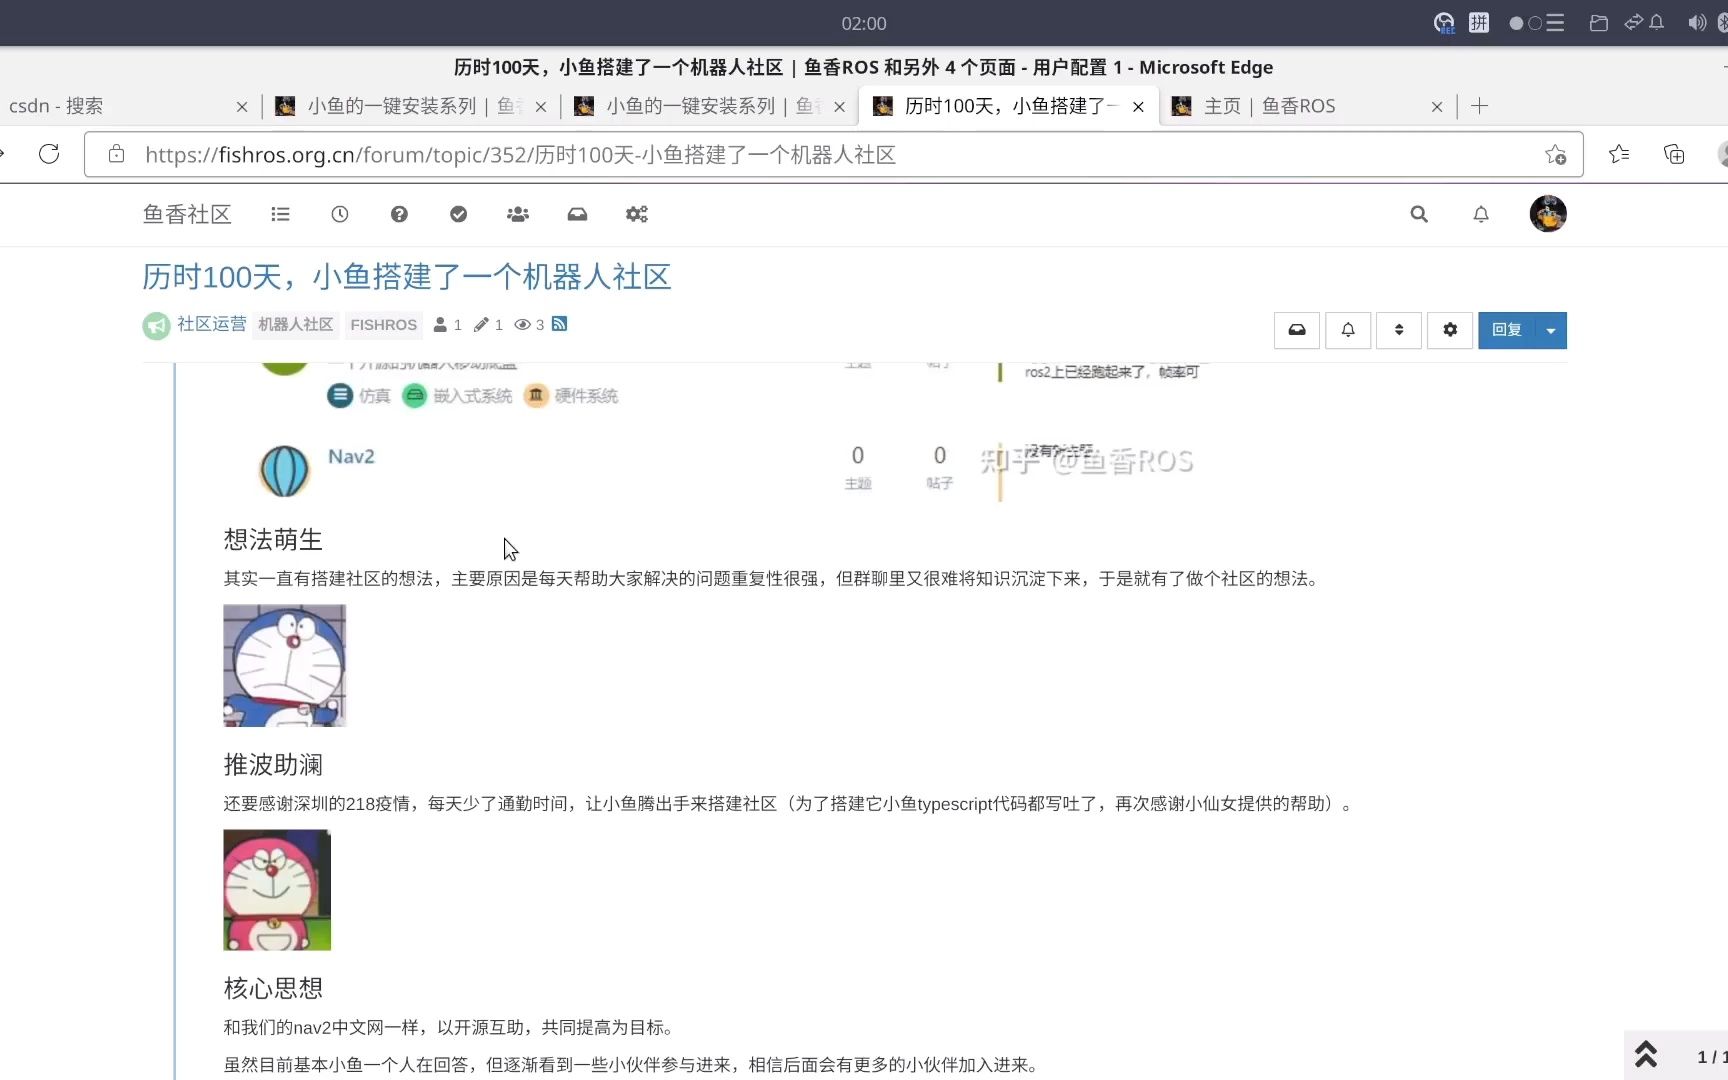This screenshot has width=1728, height=1080.
Task: Open the groups people icon
Action: pos(518,214)
